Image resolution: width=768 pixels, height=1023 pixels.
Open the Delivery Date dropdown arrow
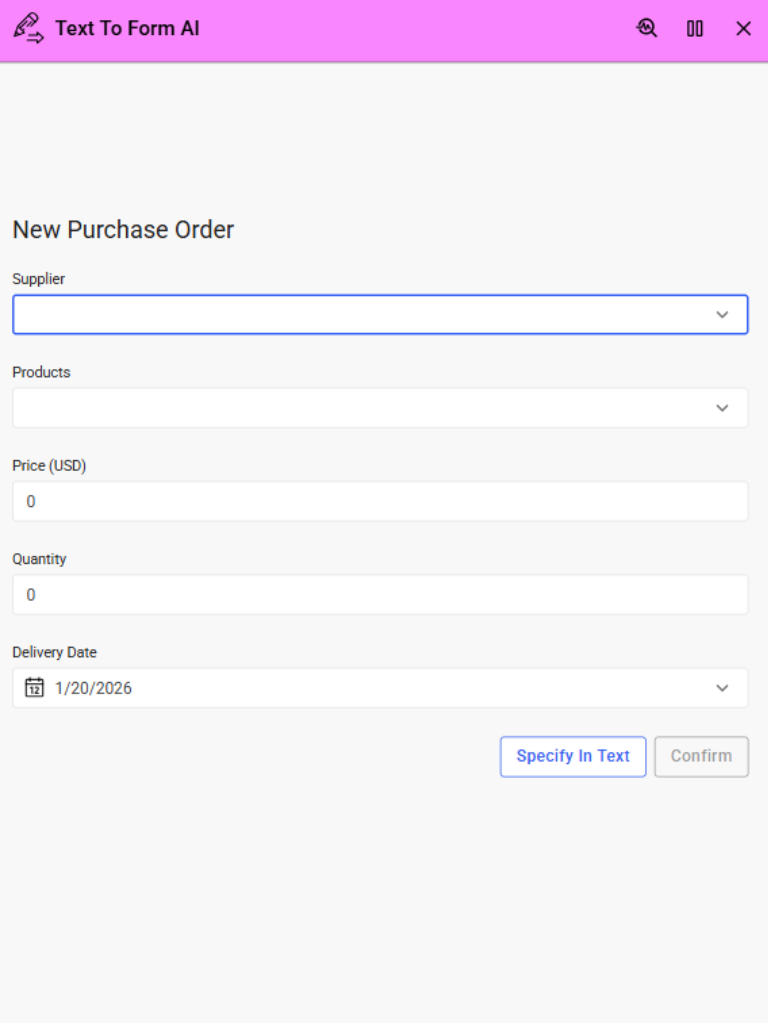pyautogui.click(x=722, y=688)
